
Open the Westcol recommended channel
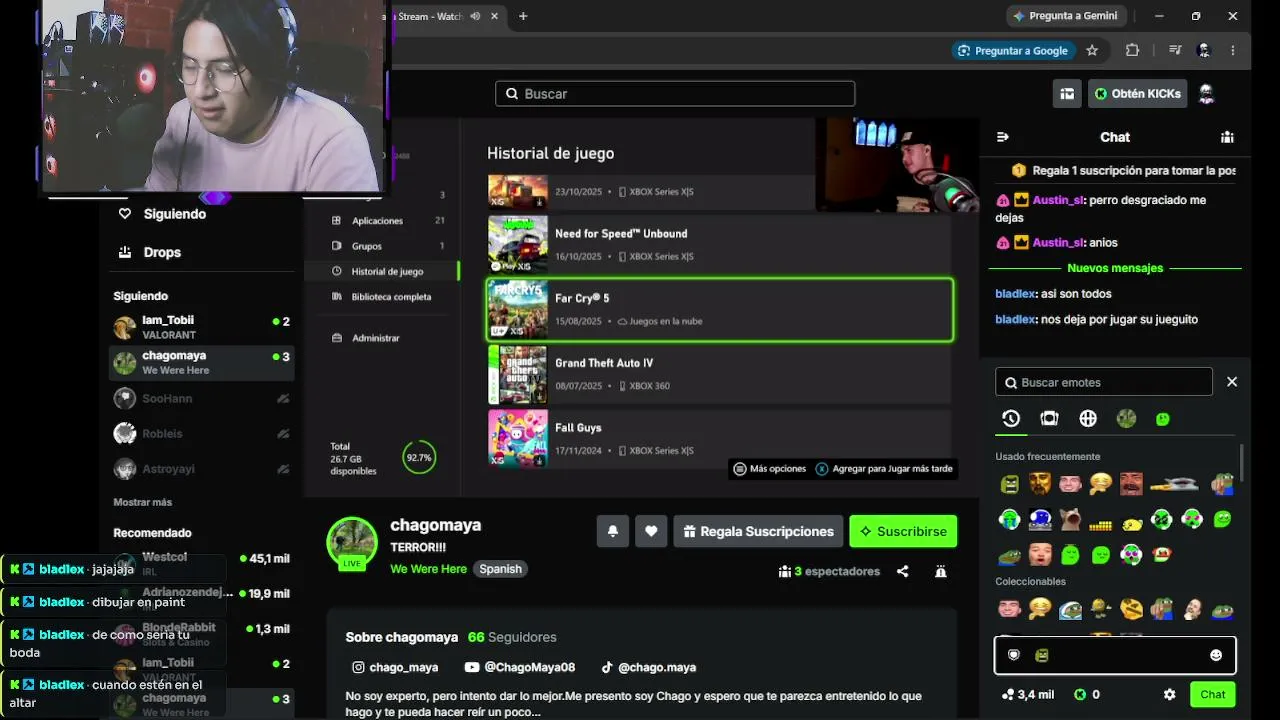(x=201, y=563)
